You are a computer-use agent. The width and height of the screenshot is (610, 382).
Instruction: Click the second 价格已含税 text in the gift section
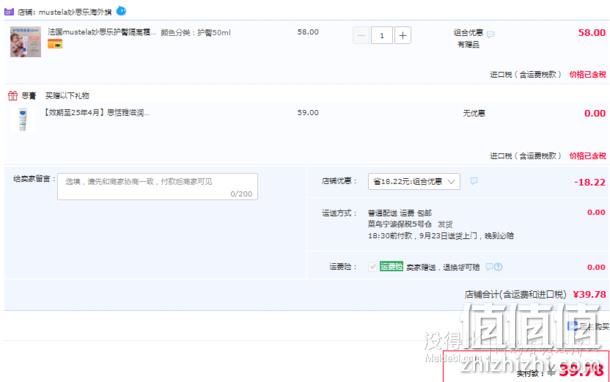[587, 156]
